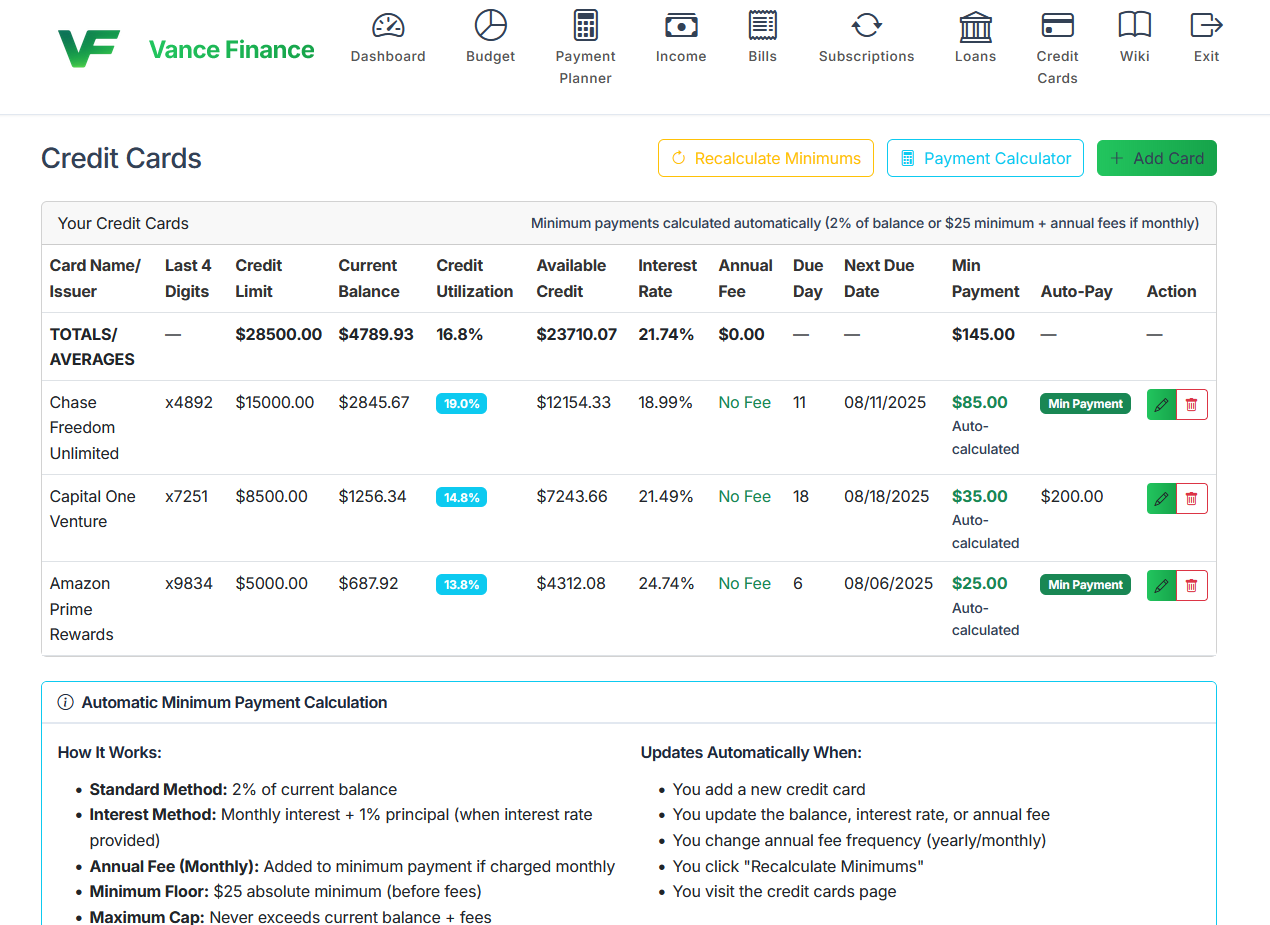Image resolution: width=1270 pixels, height=925 pixels.
Task: Add a new credit card
Action: pyautogui.click(x=1156, y=158)
